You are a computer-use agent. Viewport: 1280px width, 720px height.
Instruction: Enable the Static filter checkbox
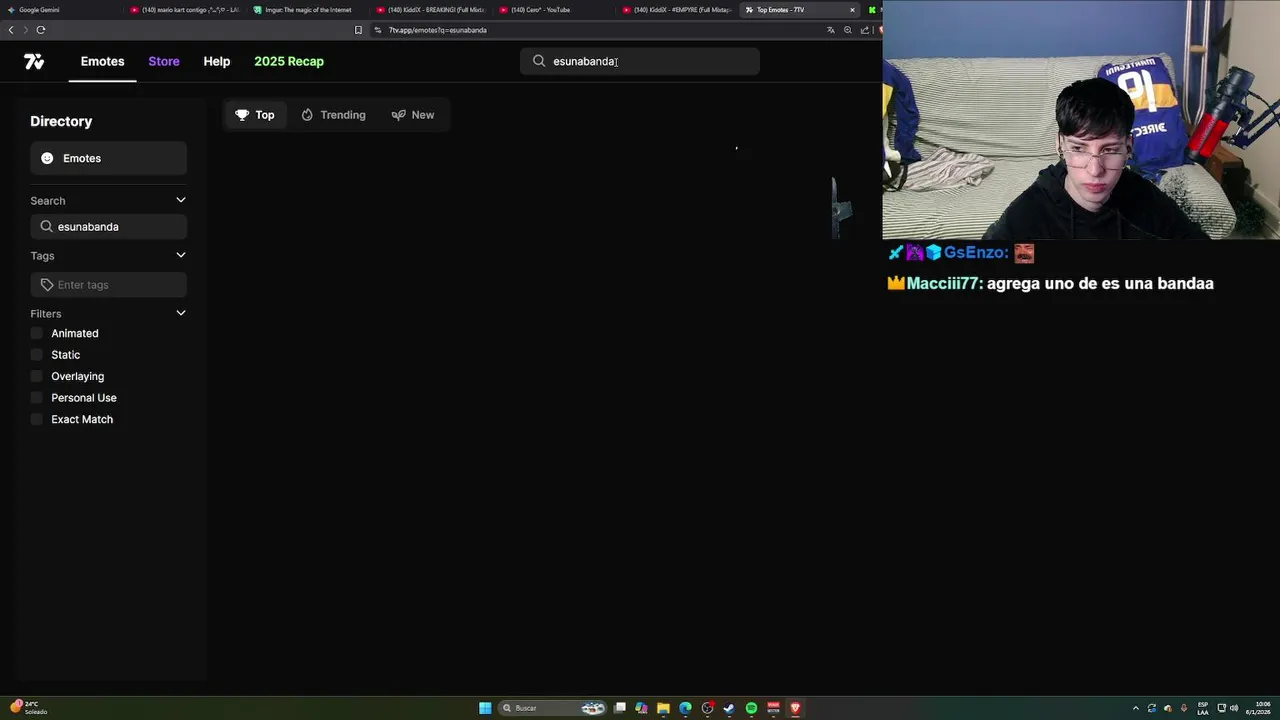coord(37,355)
